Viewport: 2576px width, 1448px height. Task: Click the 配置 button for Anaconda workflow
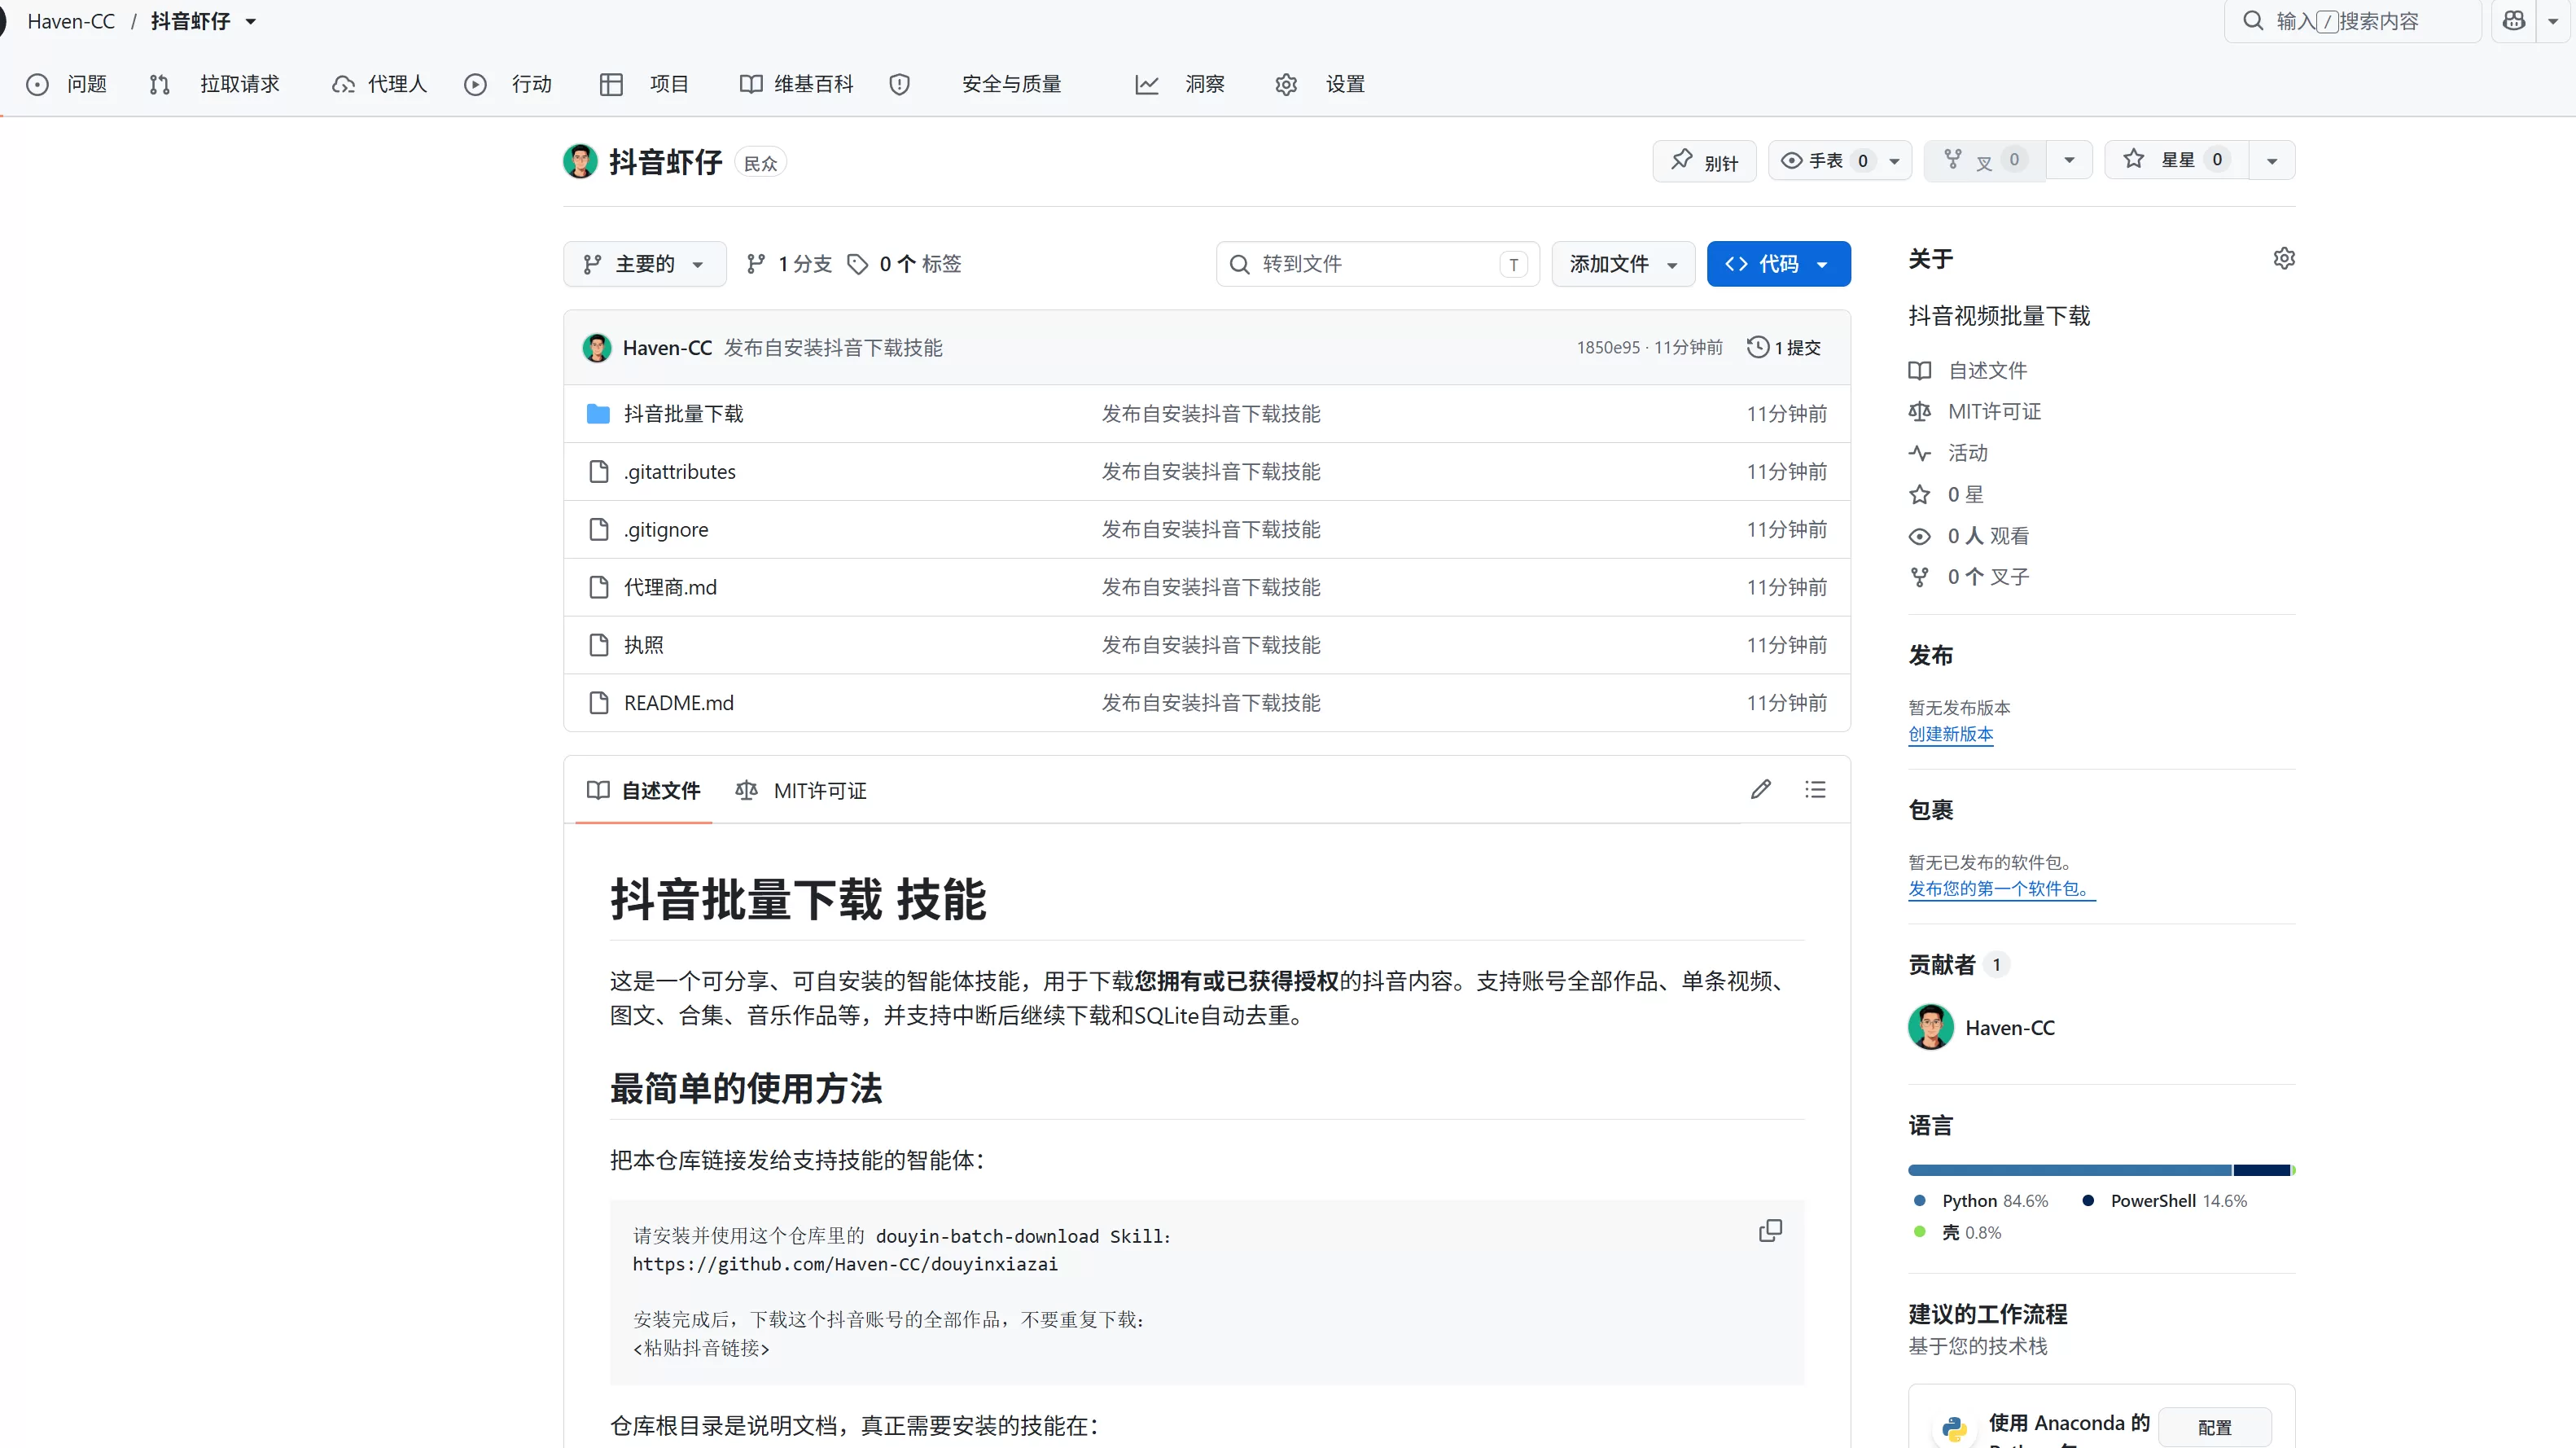tap(2214, 1427)
